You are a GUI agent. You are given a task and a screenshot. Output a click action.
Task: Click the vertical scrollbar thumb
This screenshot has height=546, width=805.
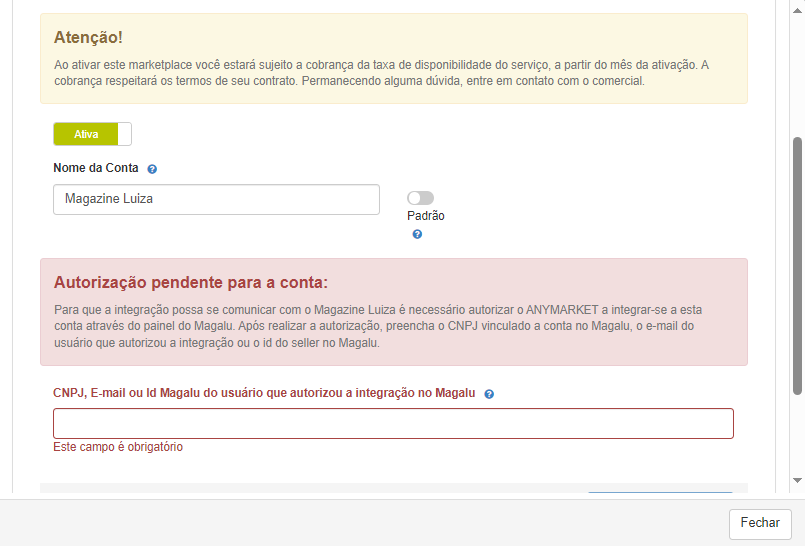point(797,266)
